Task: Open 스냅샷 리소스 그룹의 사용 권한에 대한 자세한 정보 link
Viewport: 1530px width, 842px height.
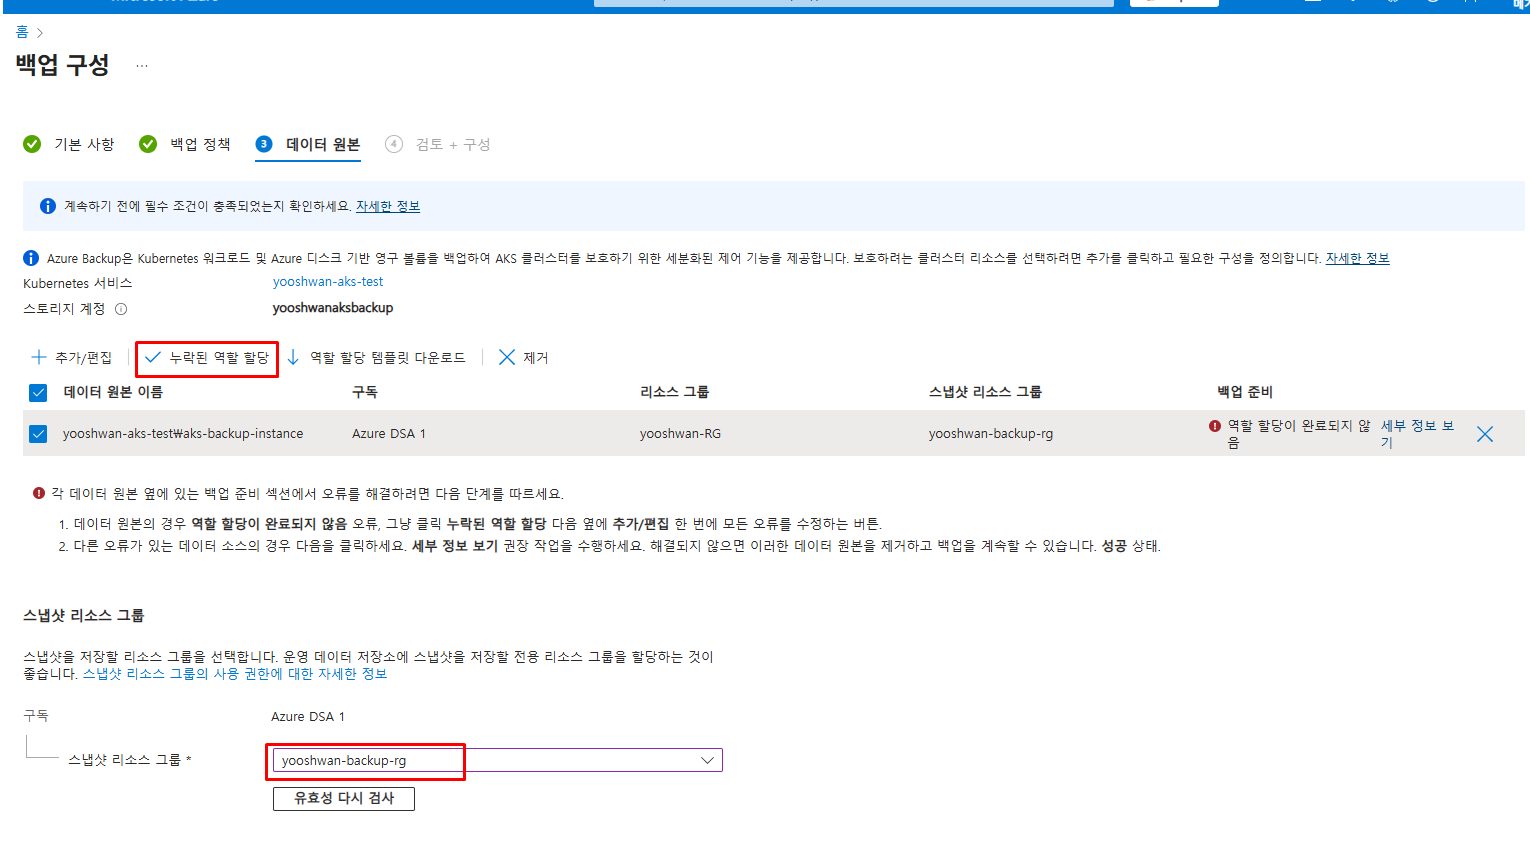Action: (x=235, y=674)
